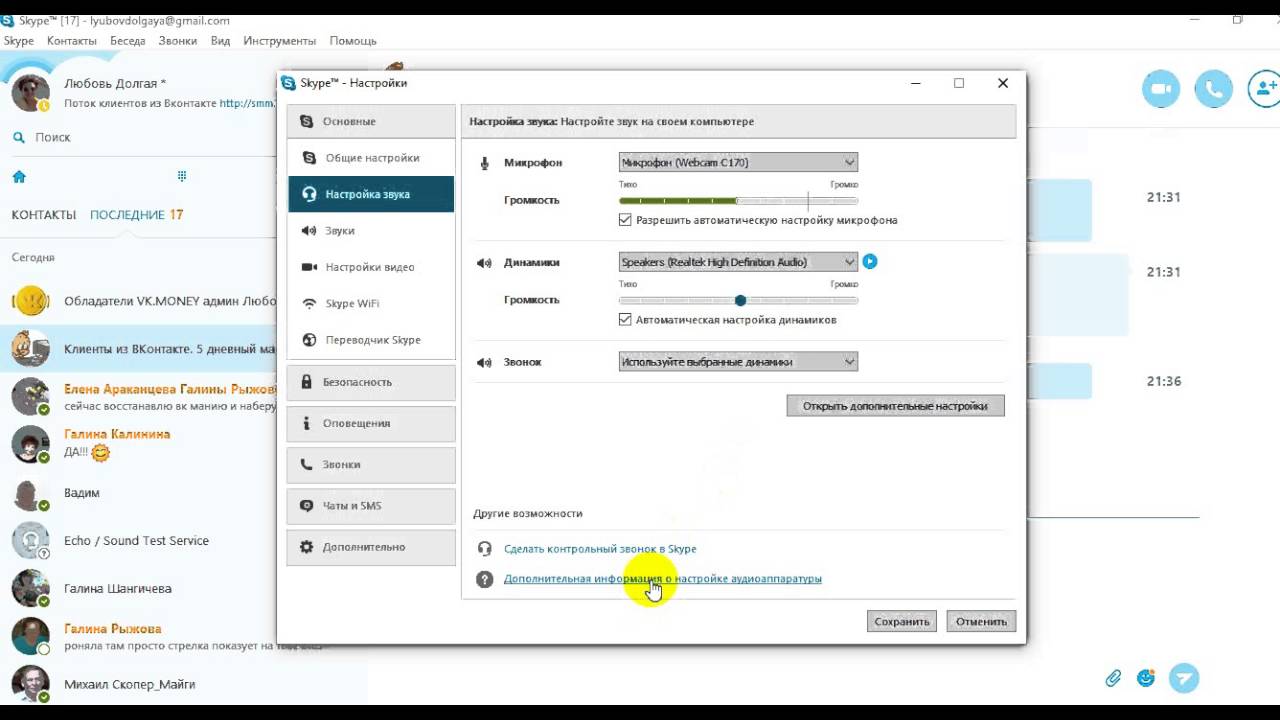This screenshot has height=720, width=1280.
Task: Select Skype WiFi in sidebar
Action: 371,303
